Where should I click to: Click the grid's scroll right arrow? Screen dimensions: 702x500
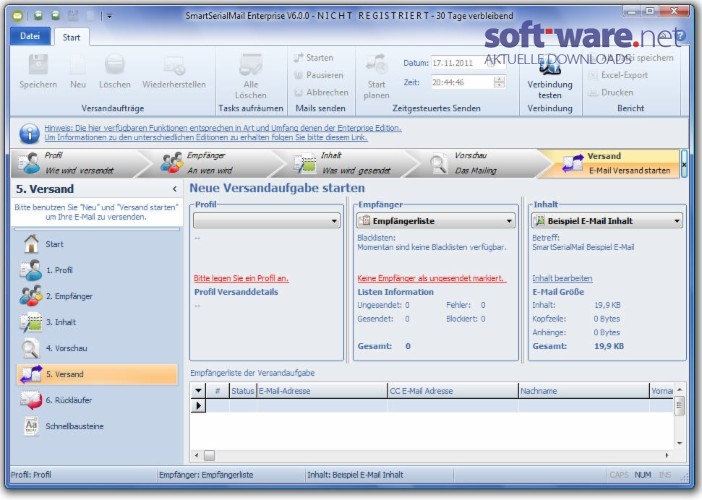click(667, 455)
